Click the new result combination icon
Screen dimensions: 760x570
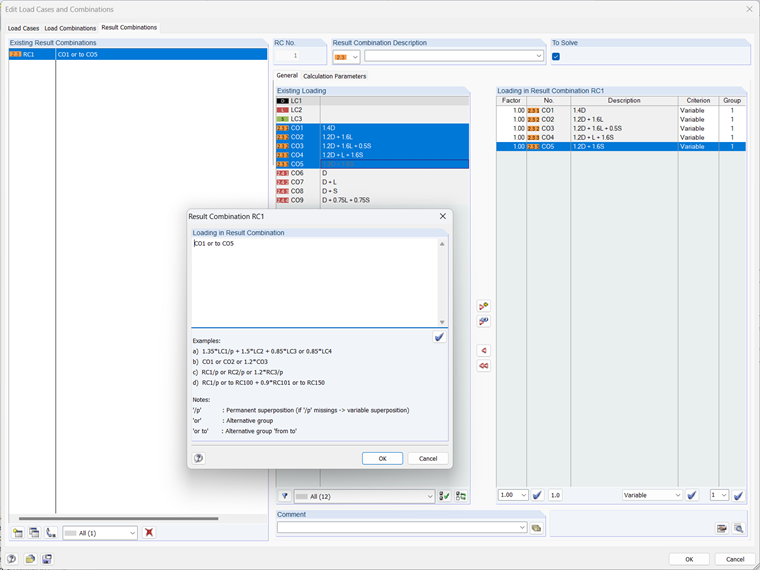[x=18, y=533]
